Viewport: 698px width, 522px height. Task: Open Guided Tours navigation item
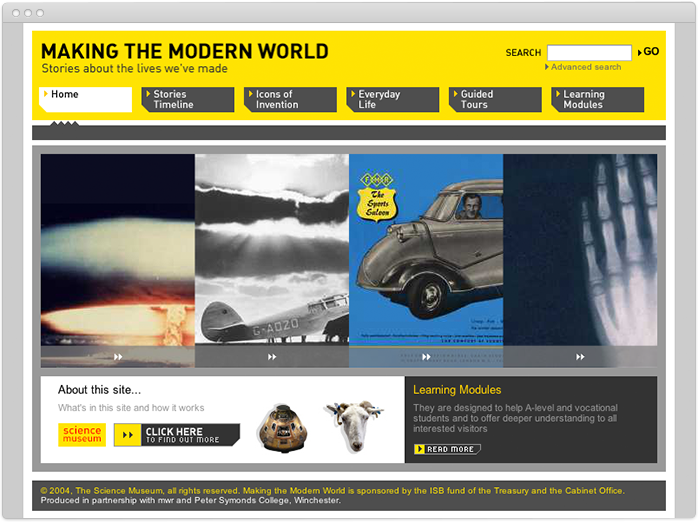point(495,99)
